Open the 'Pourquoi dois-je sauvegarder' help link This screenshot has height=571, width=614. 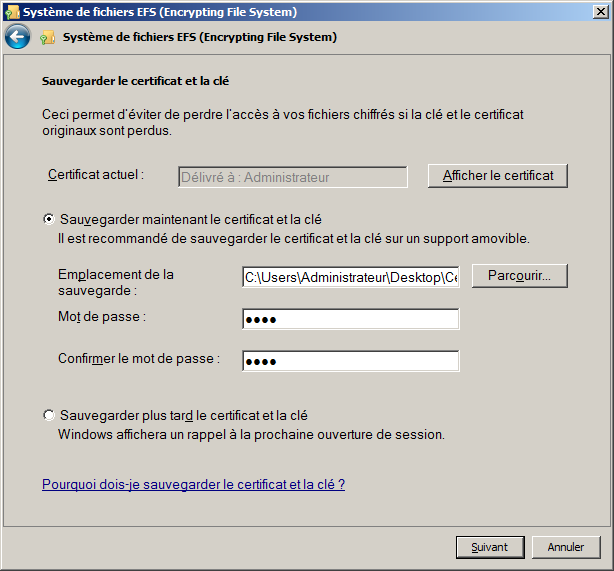[x=193, y=484]
